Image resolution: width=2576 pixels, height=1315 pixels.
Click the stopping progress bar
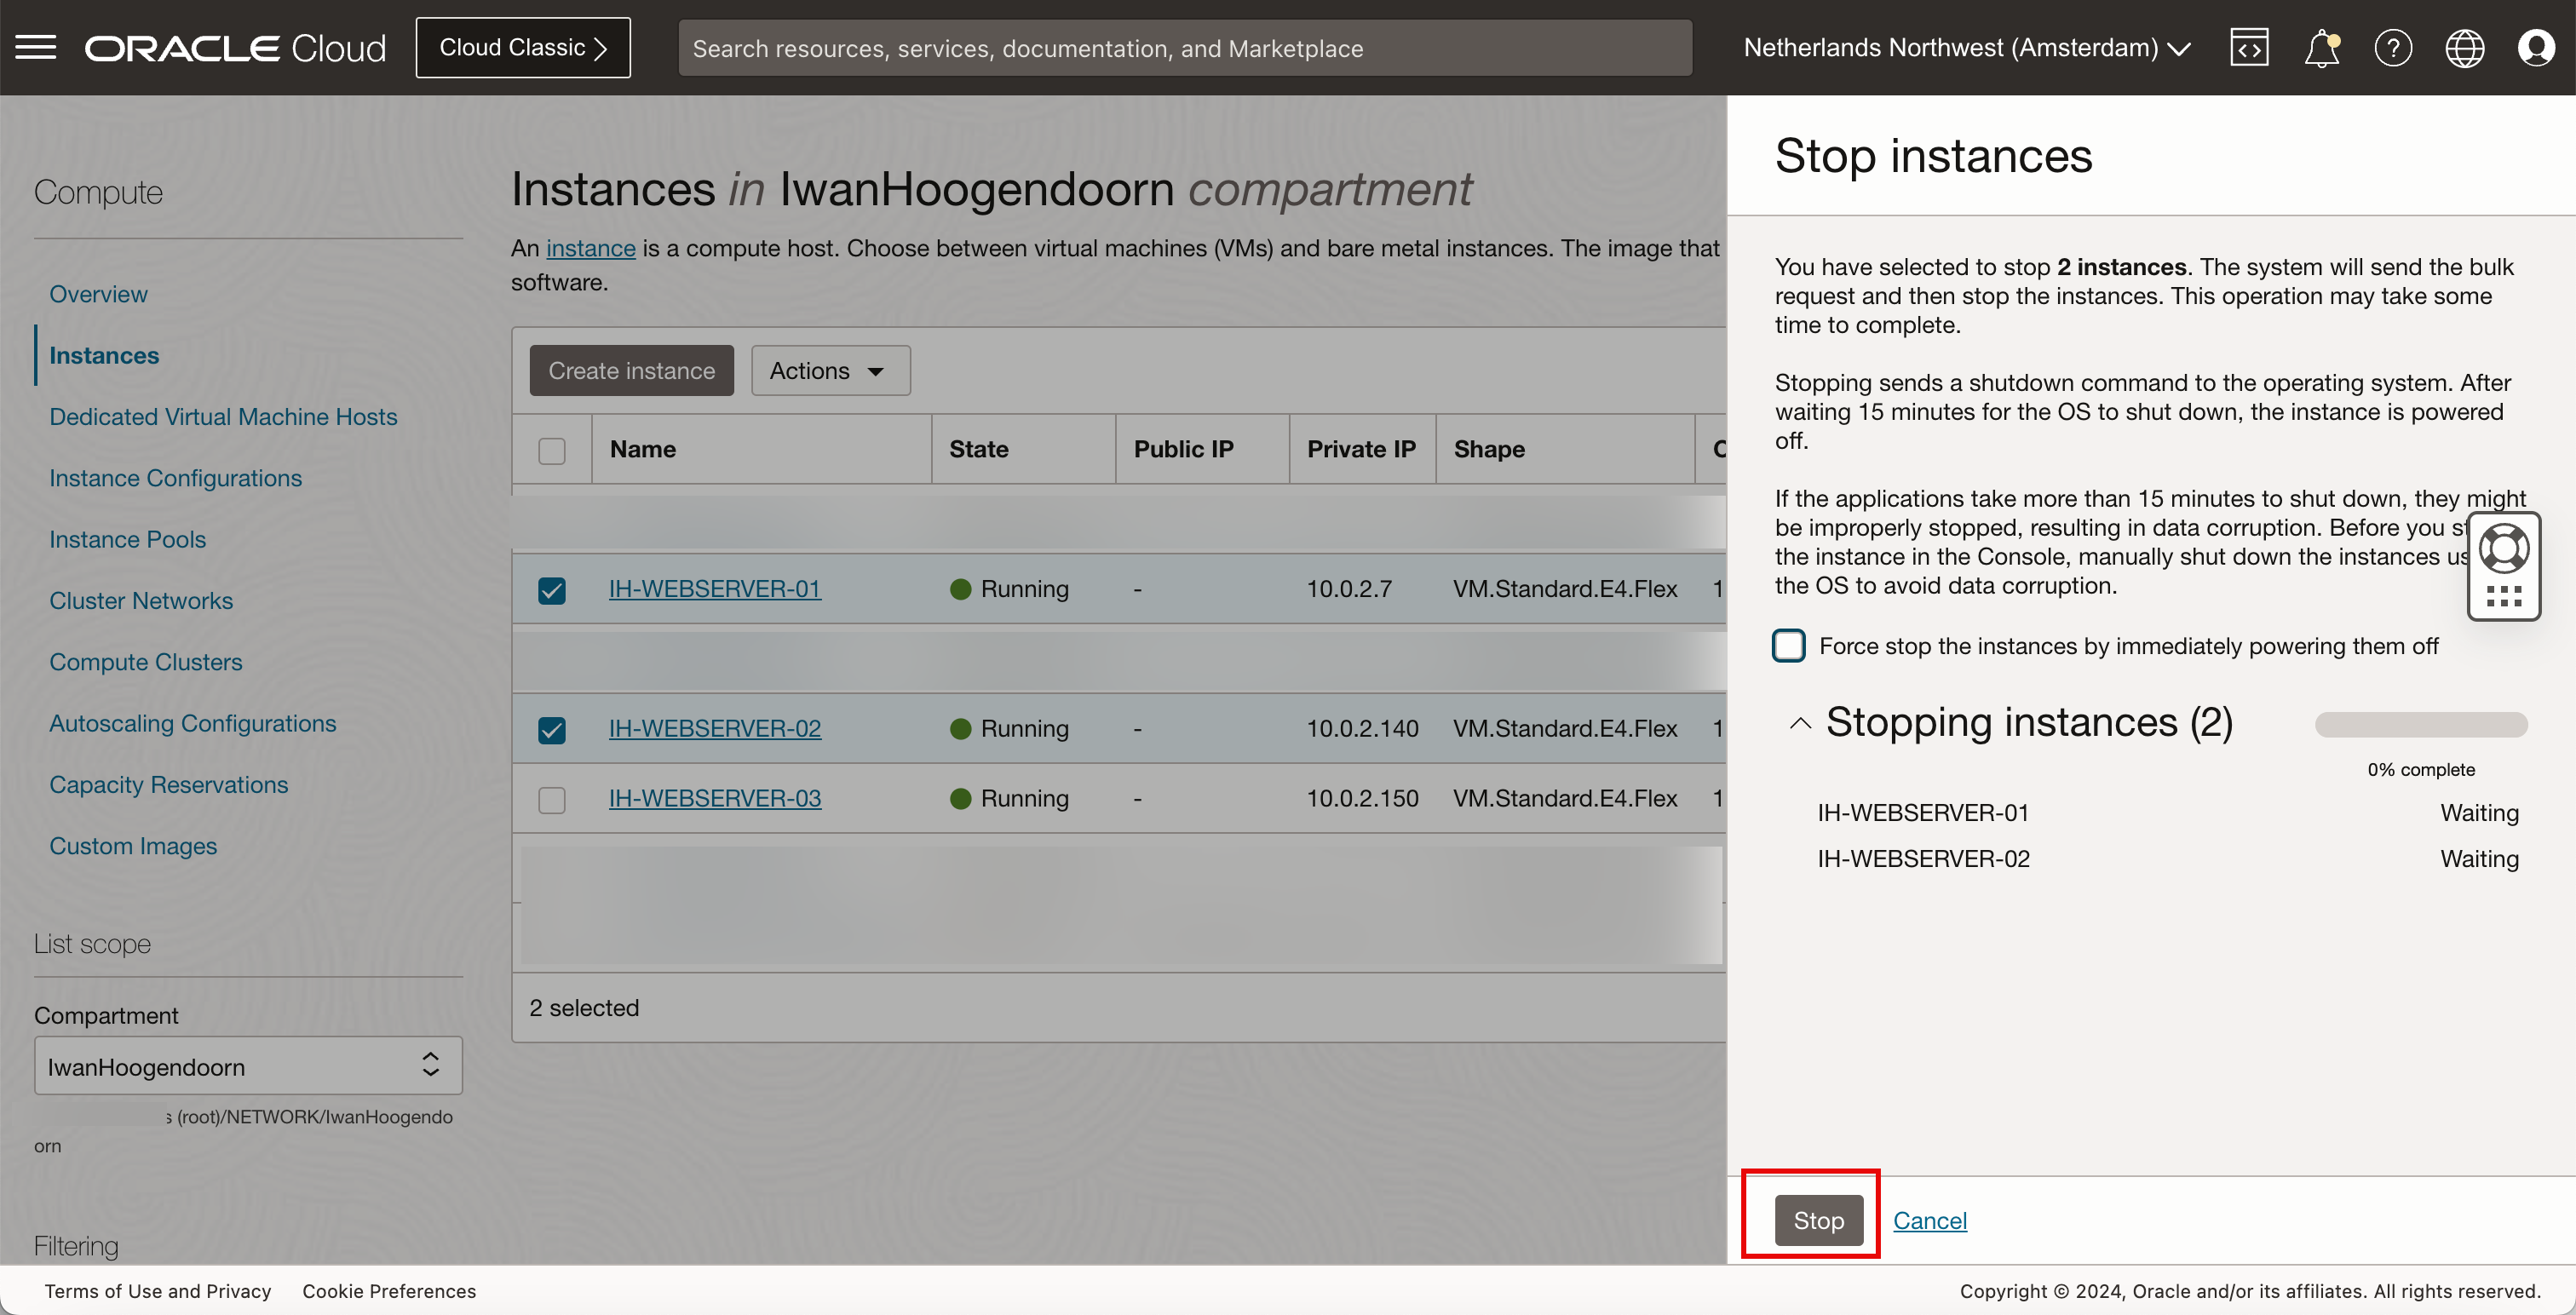[x=2421, y=725]
